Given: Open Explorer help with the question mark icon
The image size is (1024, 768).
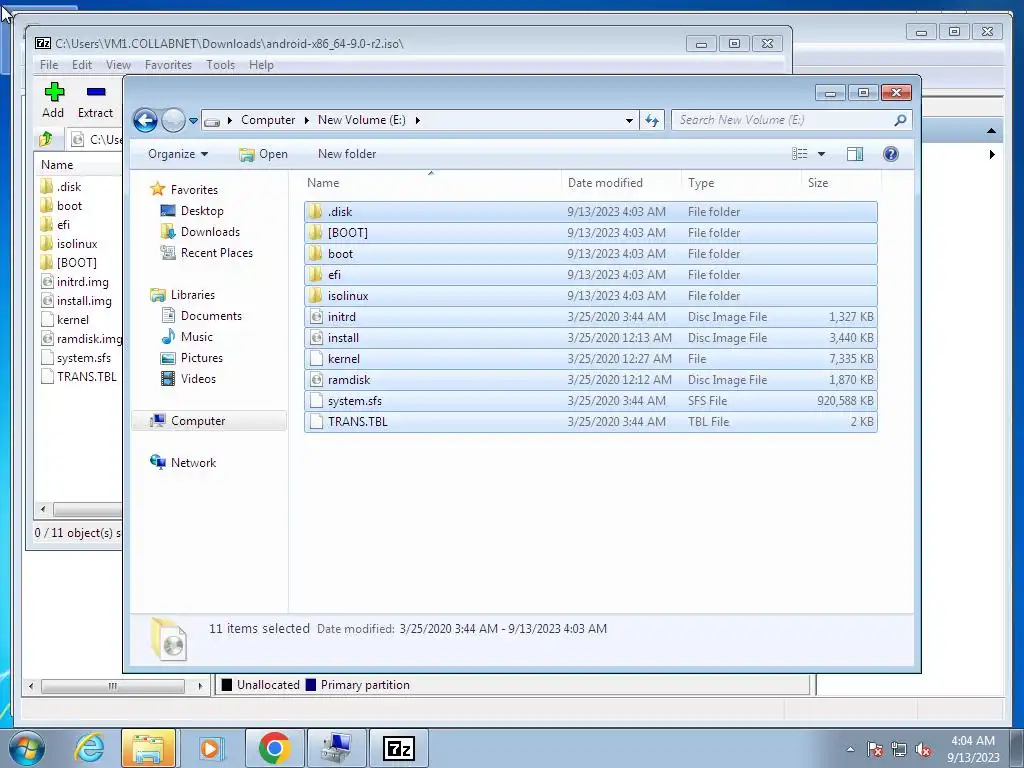Looking at the screenshot, I should pyautogui.click(x=890, y=154).
